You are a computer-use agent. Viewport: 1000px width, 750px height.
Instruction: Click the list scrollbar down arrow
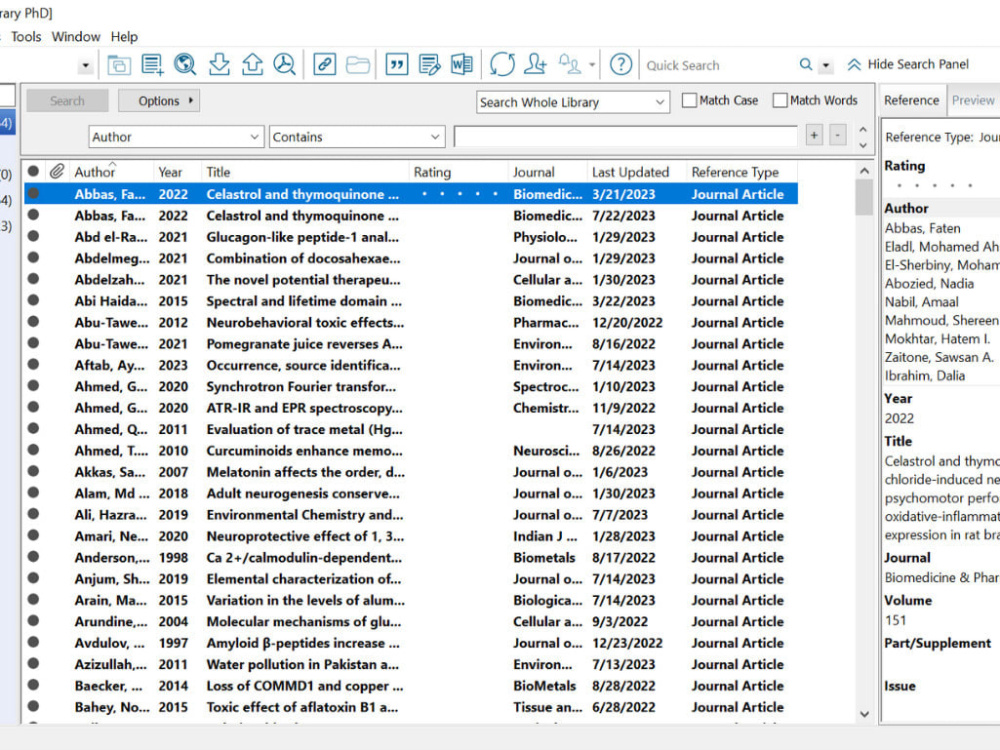[864, 714]
